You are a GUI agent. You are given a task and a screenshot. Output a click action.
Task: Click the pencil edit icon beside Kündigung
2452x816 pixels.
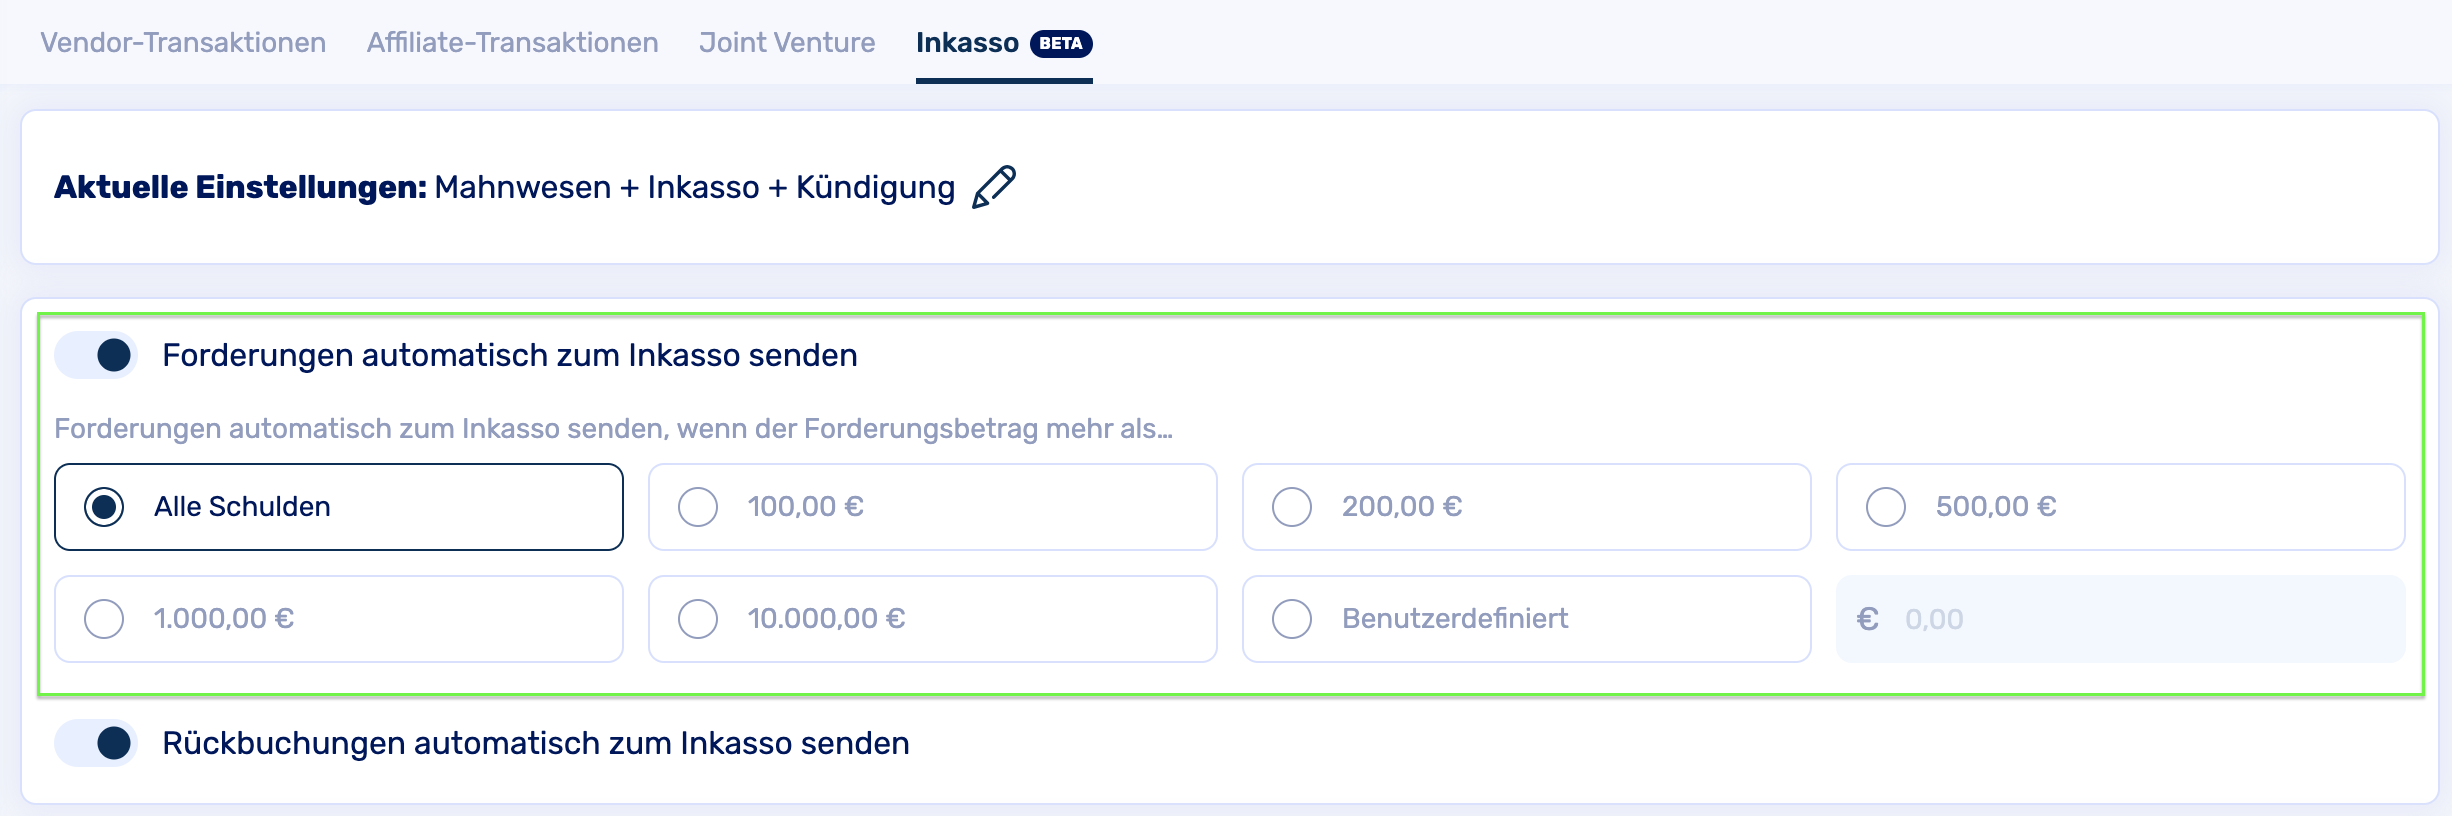point(993,187)
